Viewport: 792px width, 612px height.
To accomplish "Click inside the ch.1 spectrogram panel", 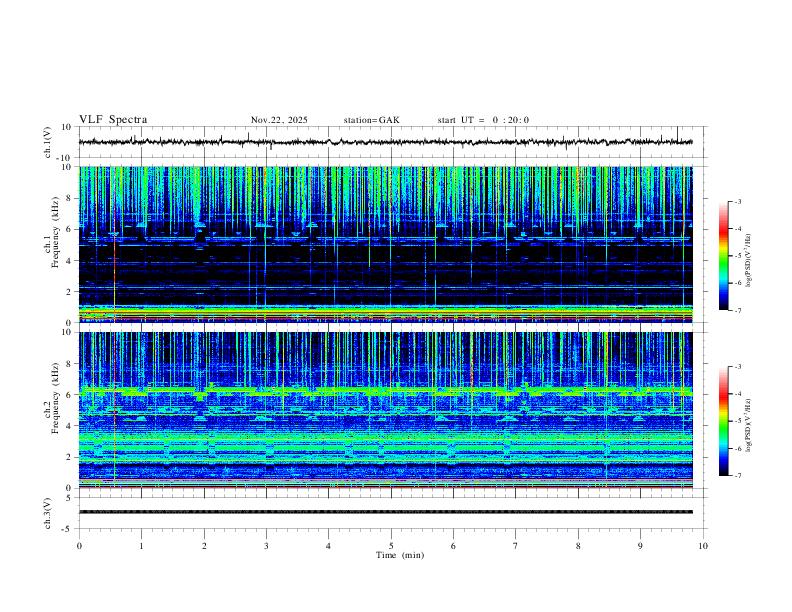I will click(385, 244).
